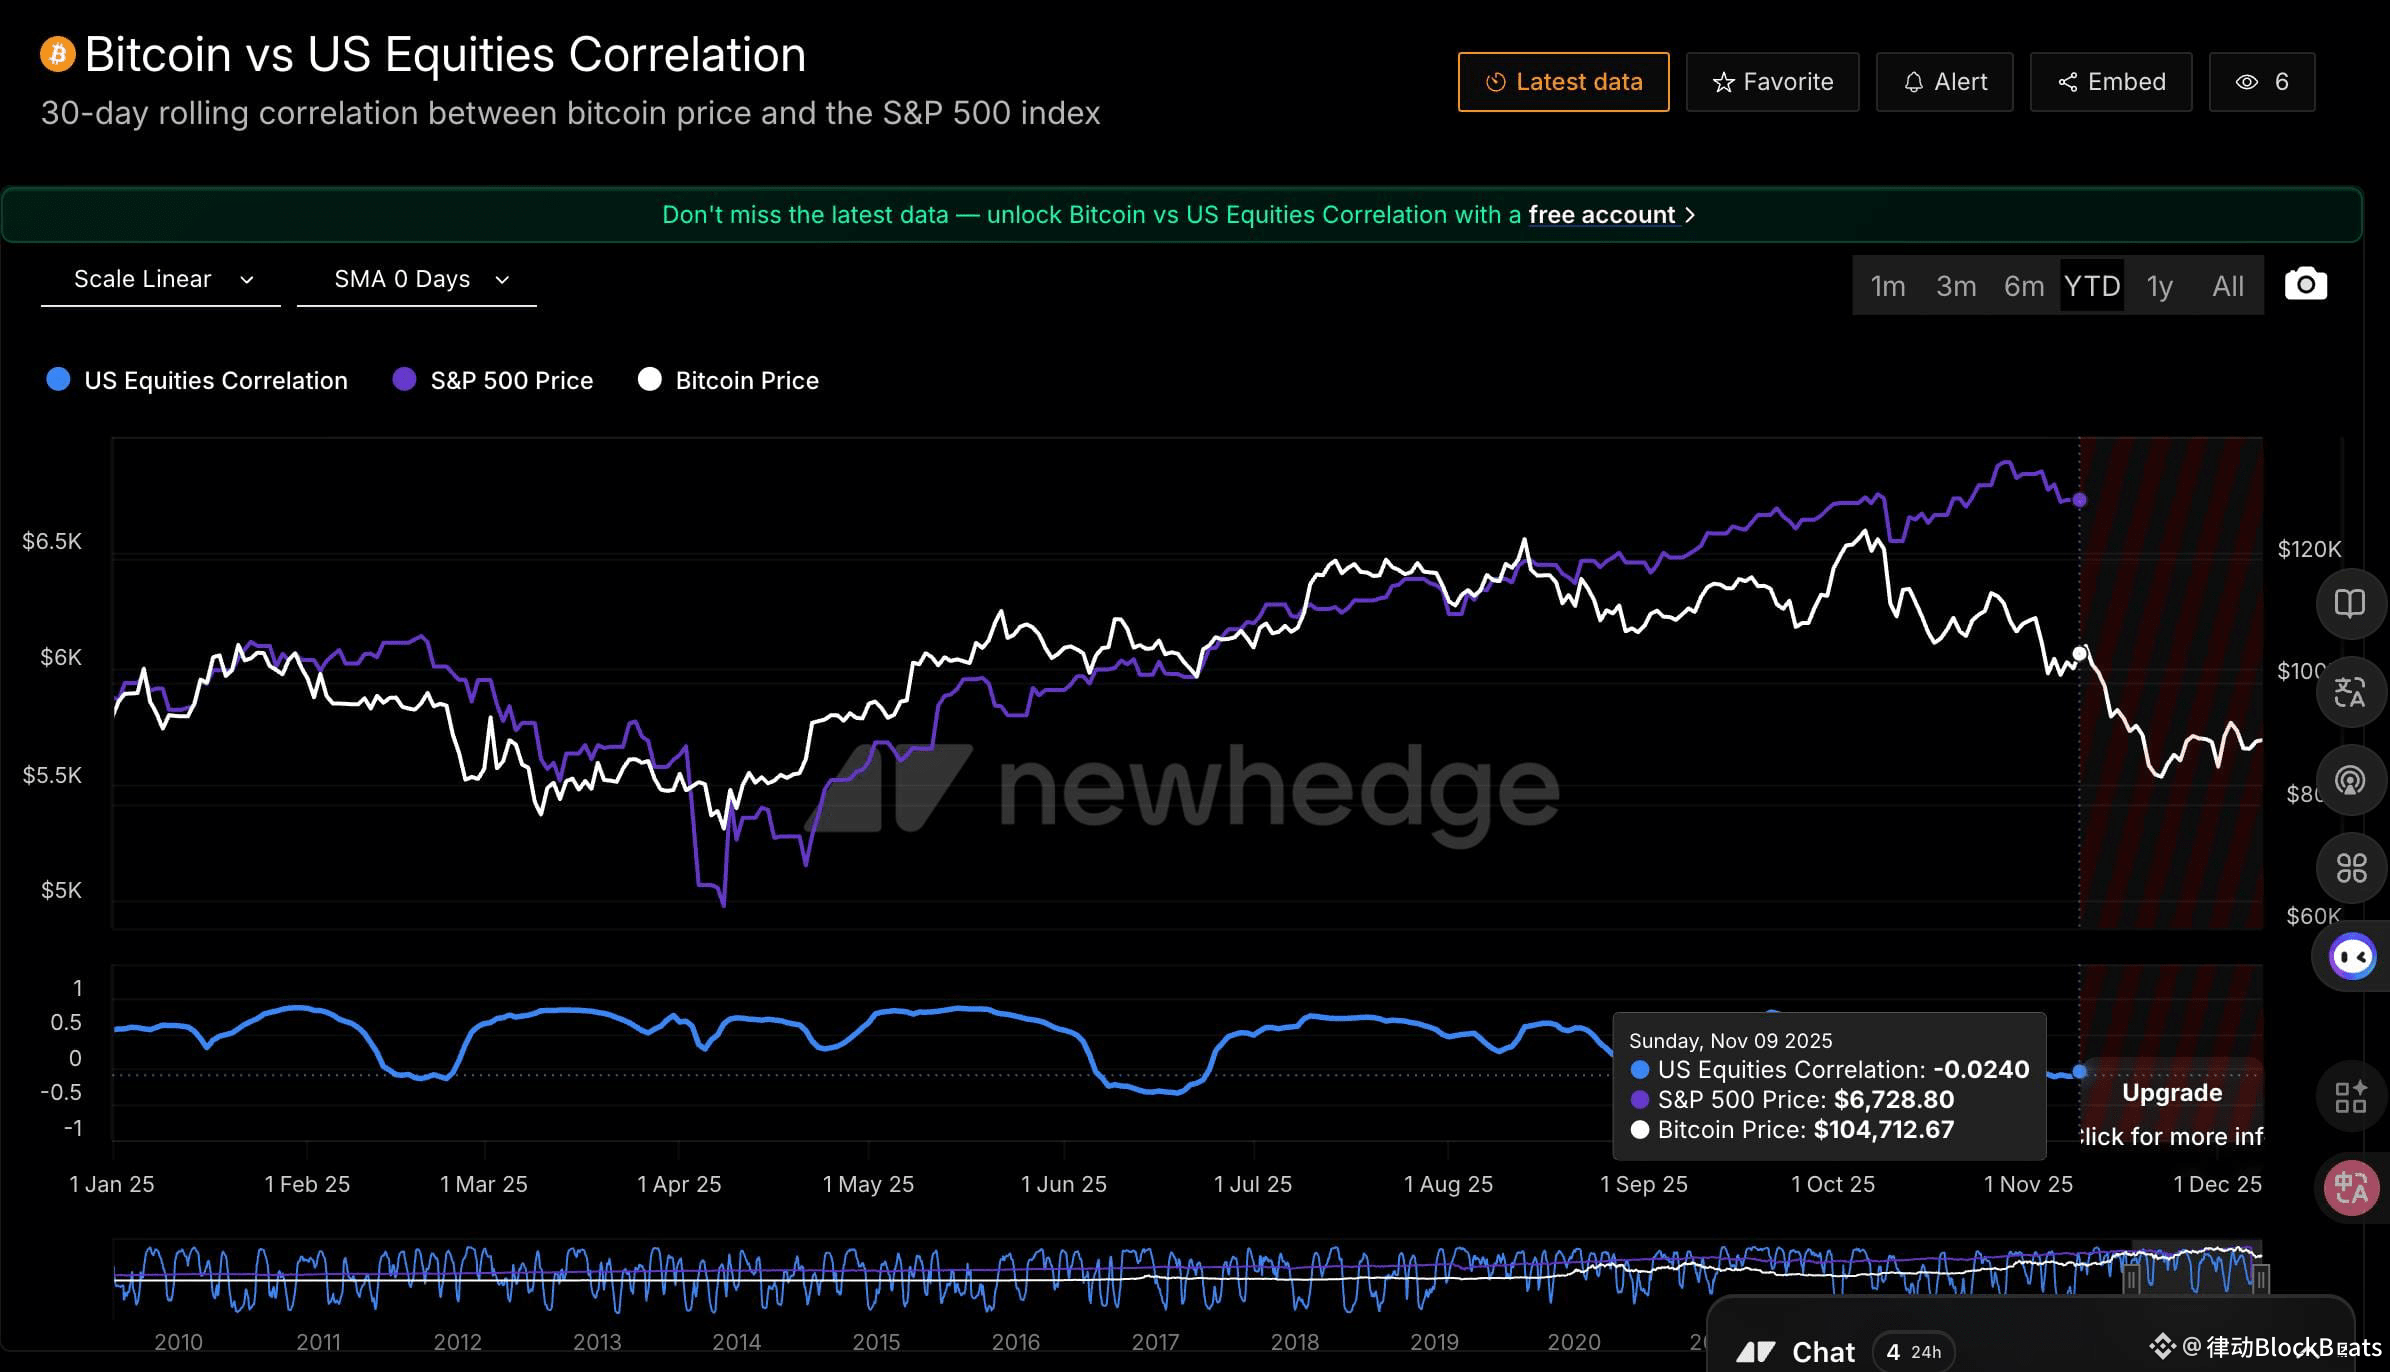Open the Scale Linear dropdown
Viewport: 2390px width, 1372px height.
pos(161,279)
